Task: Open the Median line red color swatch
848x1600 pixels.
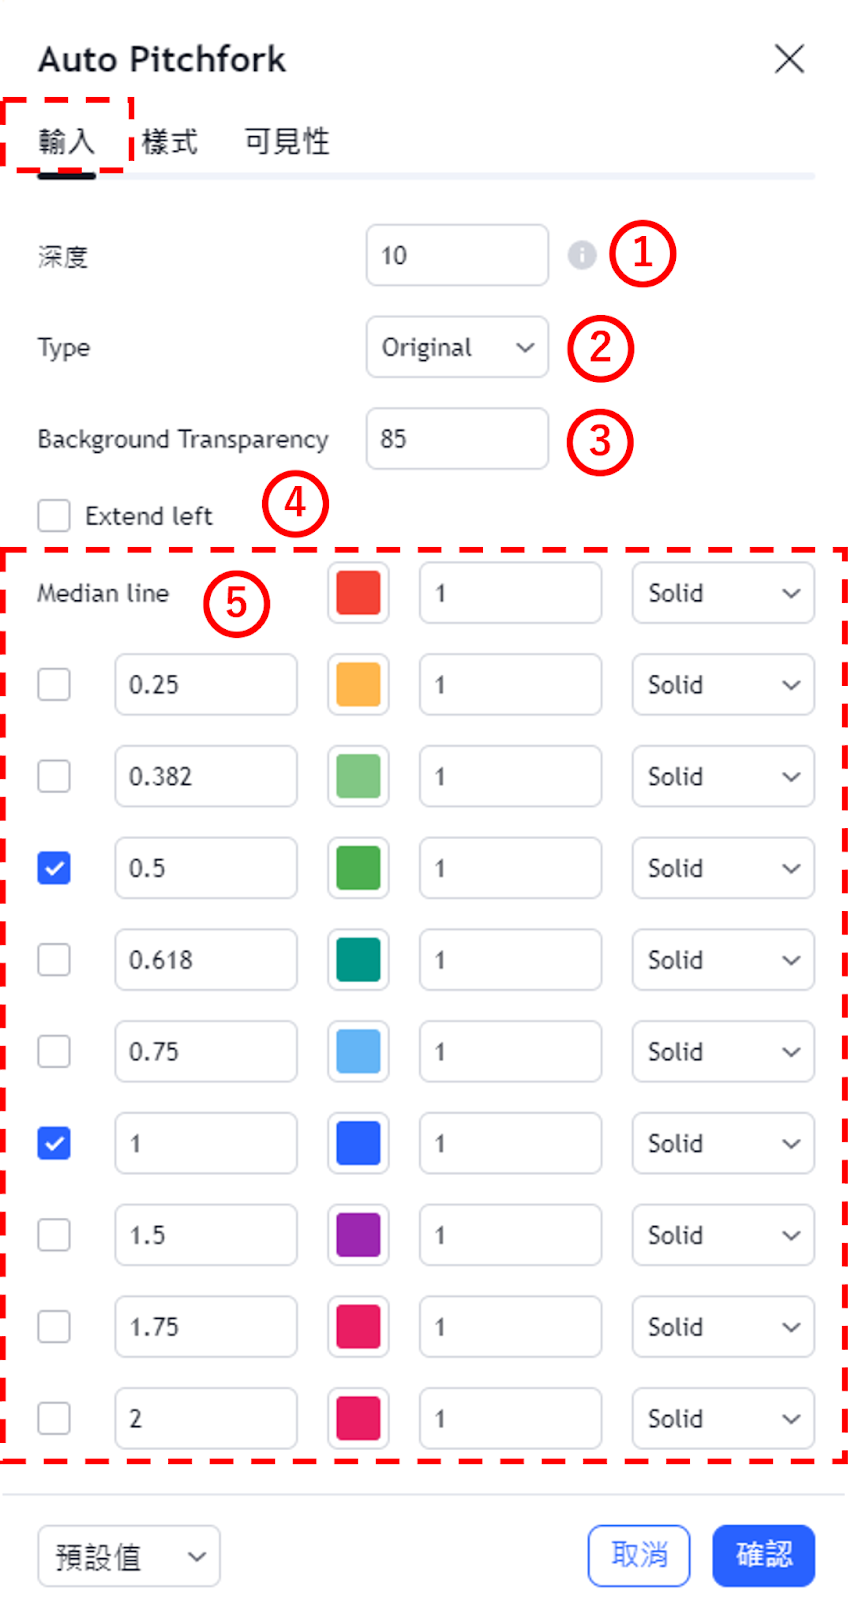Action: (358, 593)
